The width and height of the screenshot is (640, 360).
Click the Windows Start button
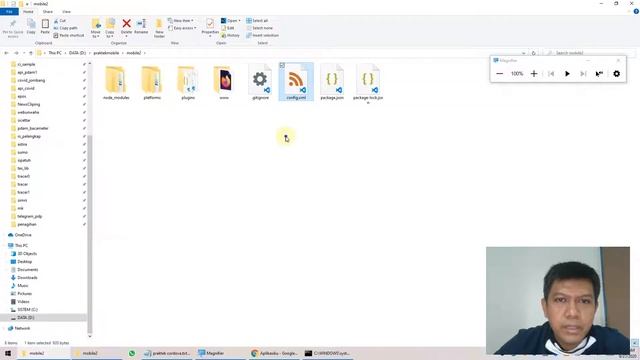pos(8,353)
